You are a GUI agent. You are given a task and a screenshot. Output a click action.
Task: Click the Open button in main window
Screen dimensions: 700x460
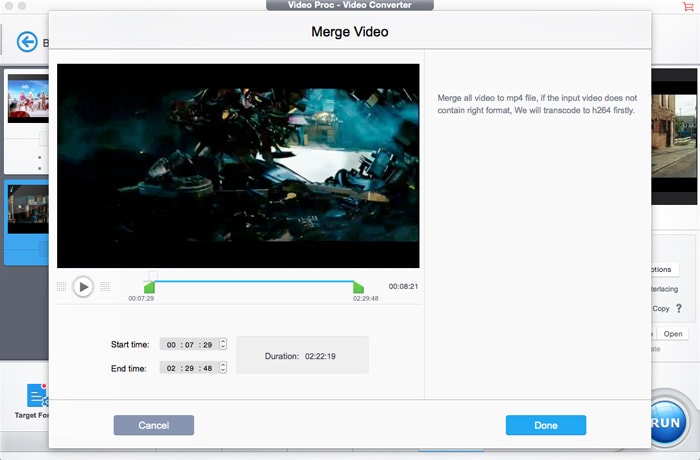(672, 334)
